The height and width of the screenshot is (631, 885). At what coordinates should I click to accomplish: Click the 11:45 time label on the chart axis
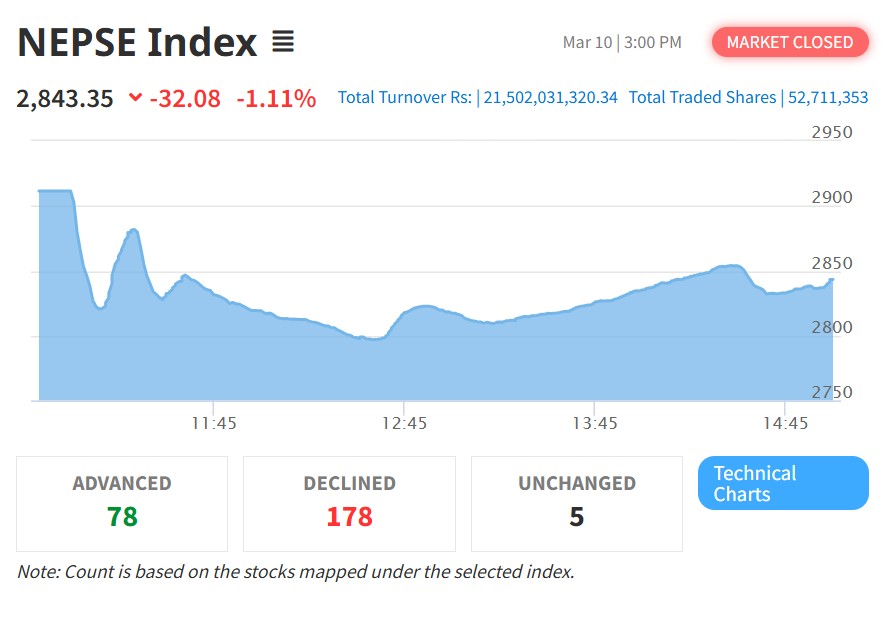[214, 423]
